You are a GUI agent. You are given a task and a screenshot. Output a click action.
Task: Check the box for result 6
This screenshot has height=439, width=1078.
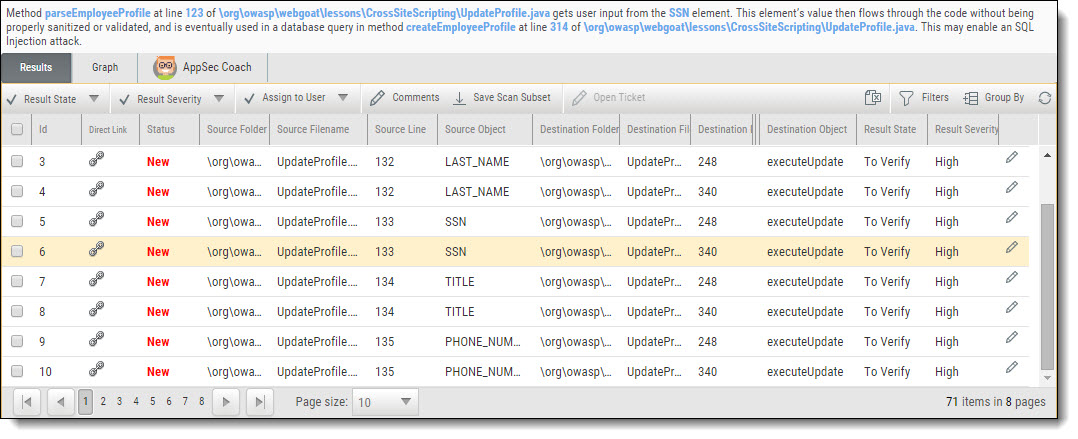(x=17, y=251)
